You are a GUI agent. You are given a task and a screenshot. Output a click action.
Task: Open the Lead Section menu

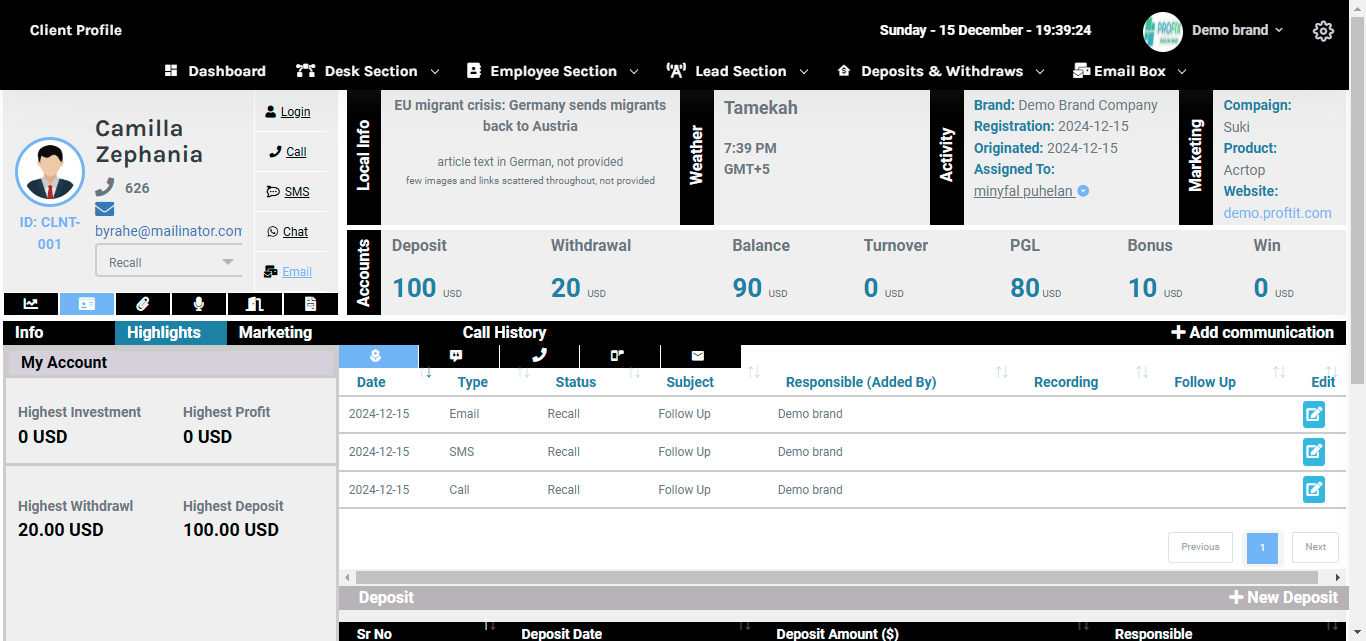tap(738, 71)
